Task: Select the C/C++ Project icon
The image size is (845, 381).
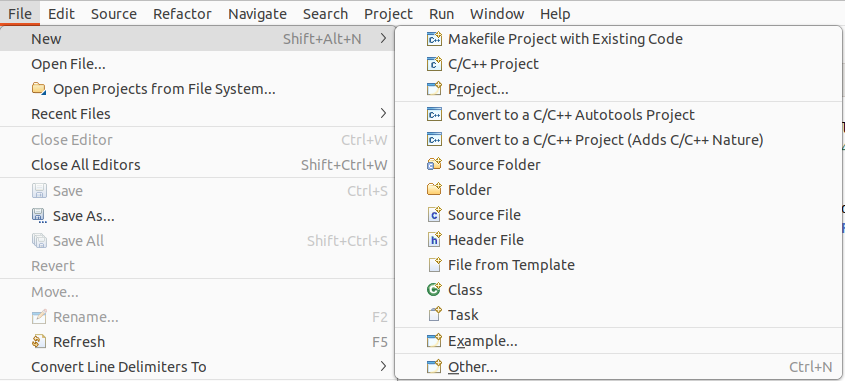Action: pyautogui.click(x=434, y=64)
